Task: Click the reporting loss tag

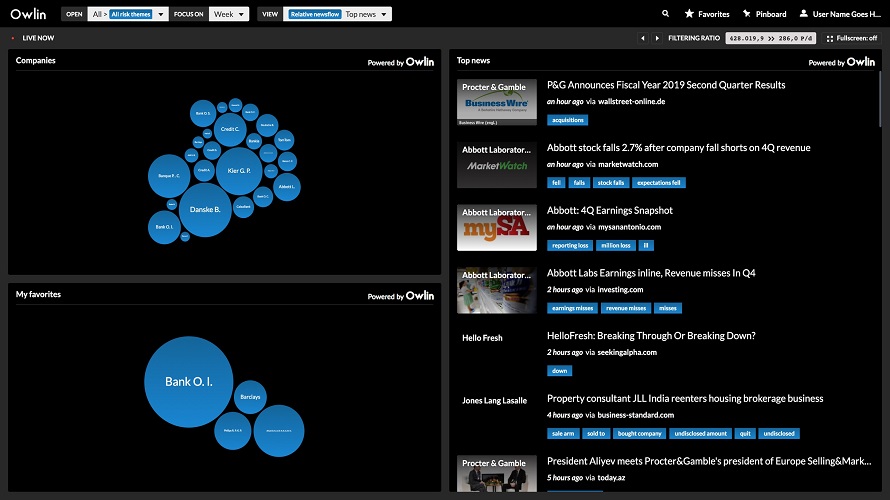Action: (x=570, y=246)
